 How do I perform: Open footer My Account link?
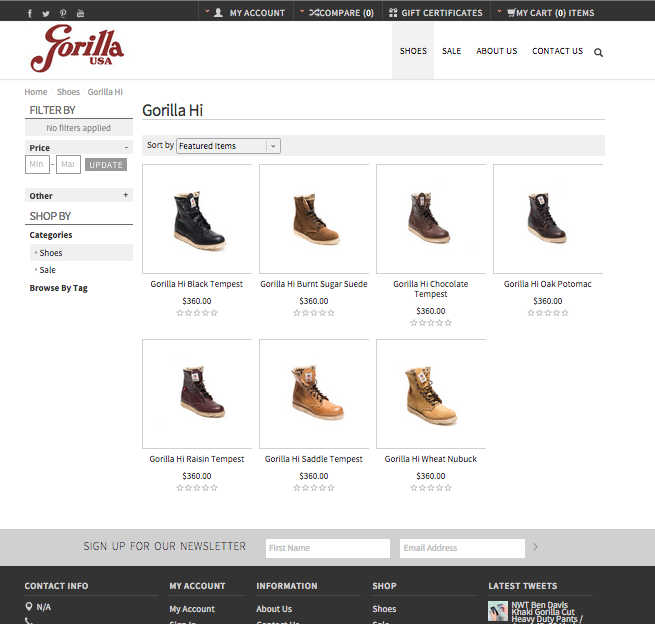(x=192, y=609)
